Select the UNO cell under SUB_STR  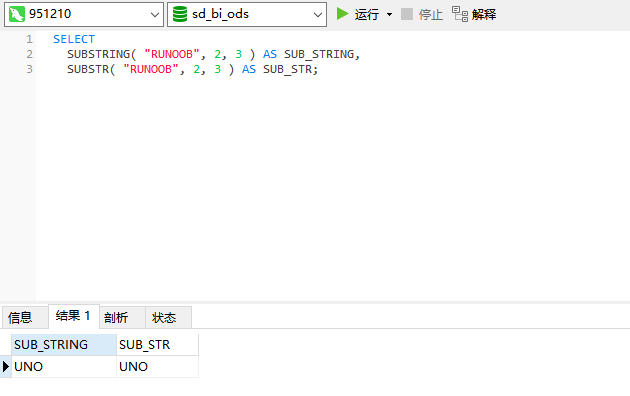158,367
